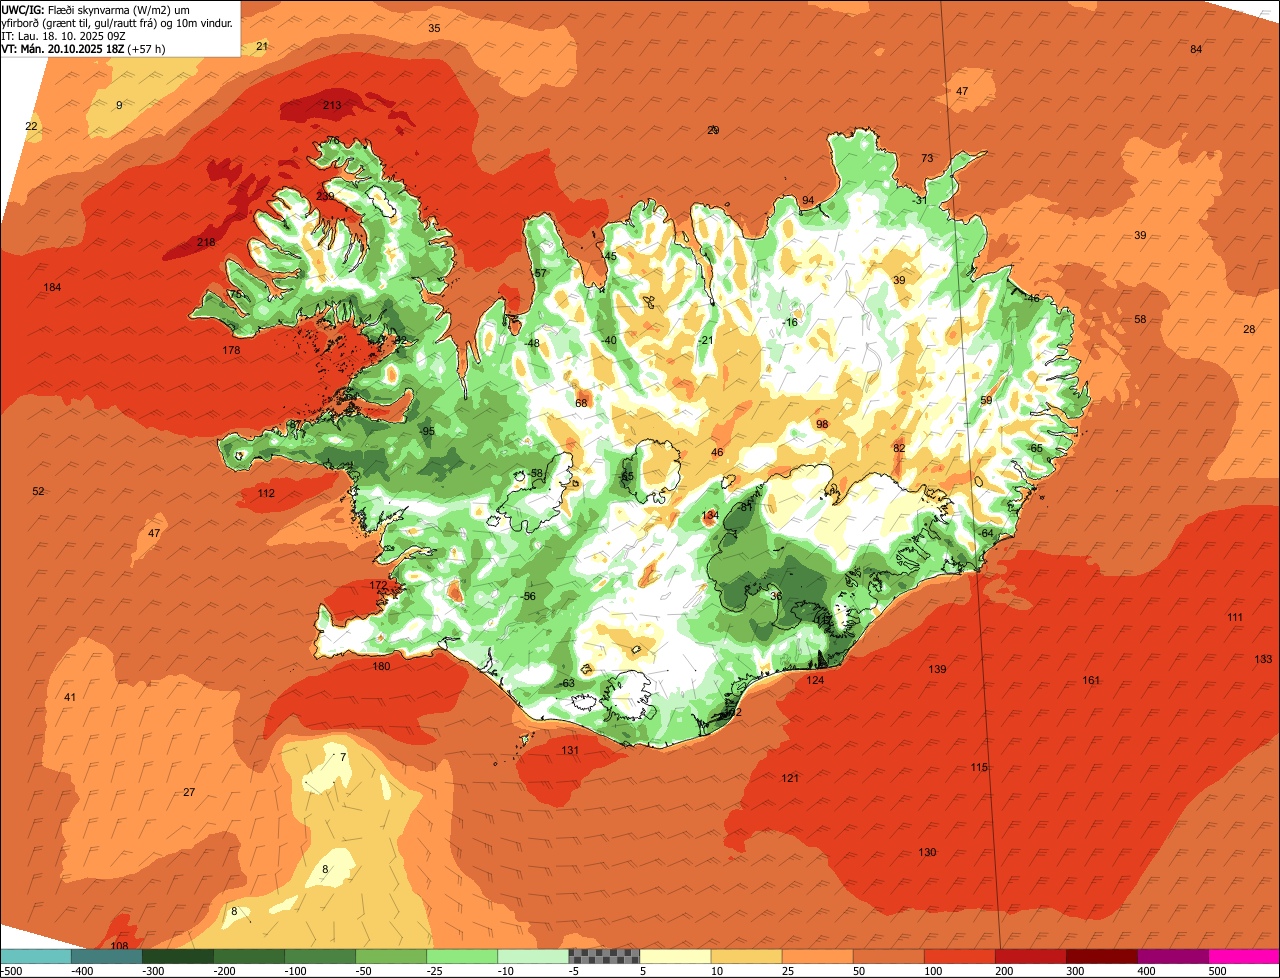
Task: Click the green legend swatch between -100 and -50
Action: [x=320, y=956]
